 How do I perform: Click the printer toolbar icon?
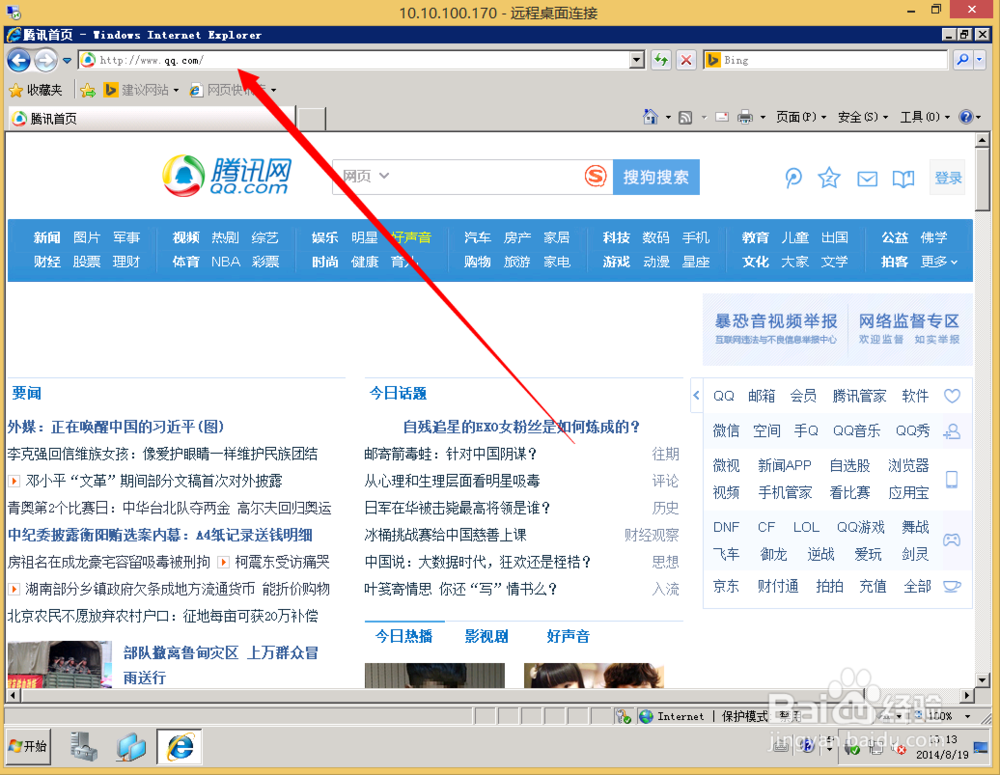[x=745, y=117]
